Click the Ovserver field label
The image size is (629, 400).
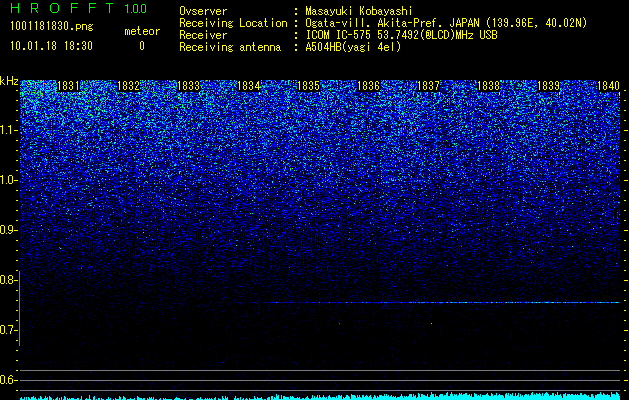(x=203, y=11)
